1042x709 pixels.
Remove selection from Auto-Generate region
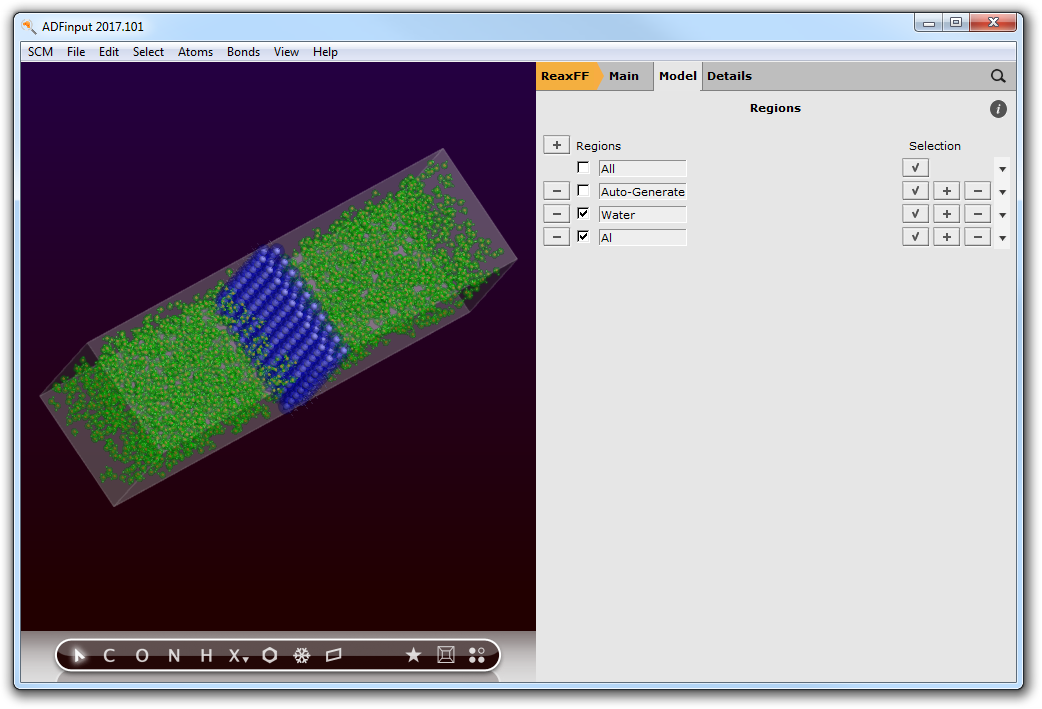[978, 191]
